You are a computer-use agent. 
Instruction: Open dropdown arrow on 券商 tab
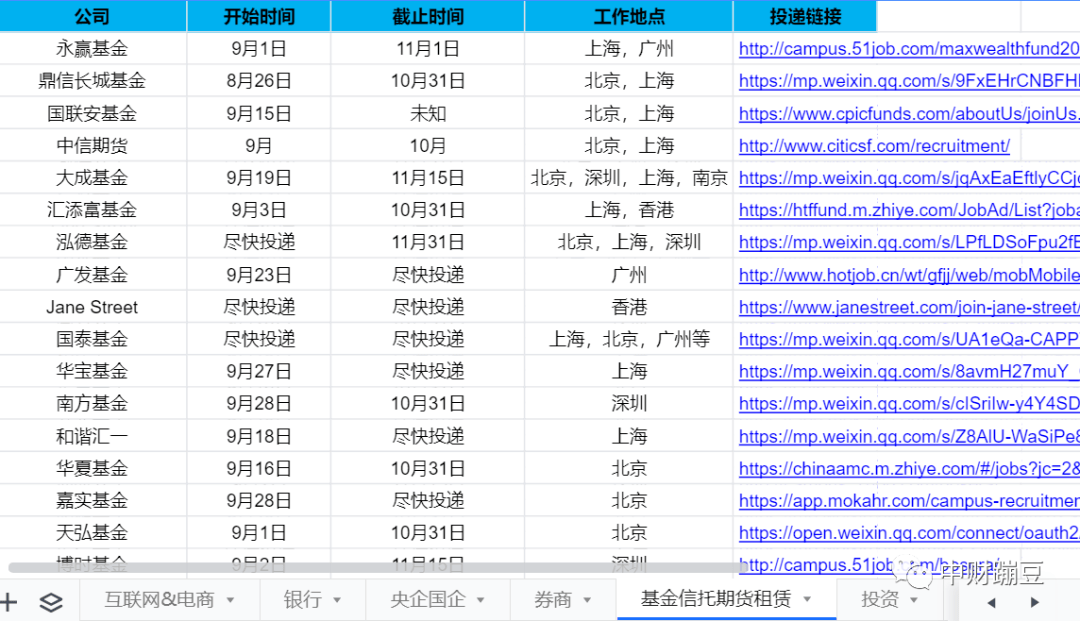pyautogui.click(x=587, y=600)
